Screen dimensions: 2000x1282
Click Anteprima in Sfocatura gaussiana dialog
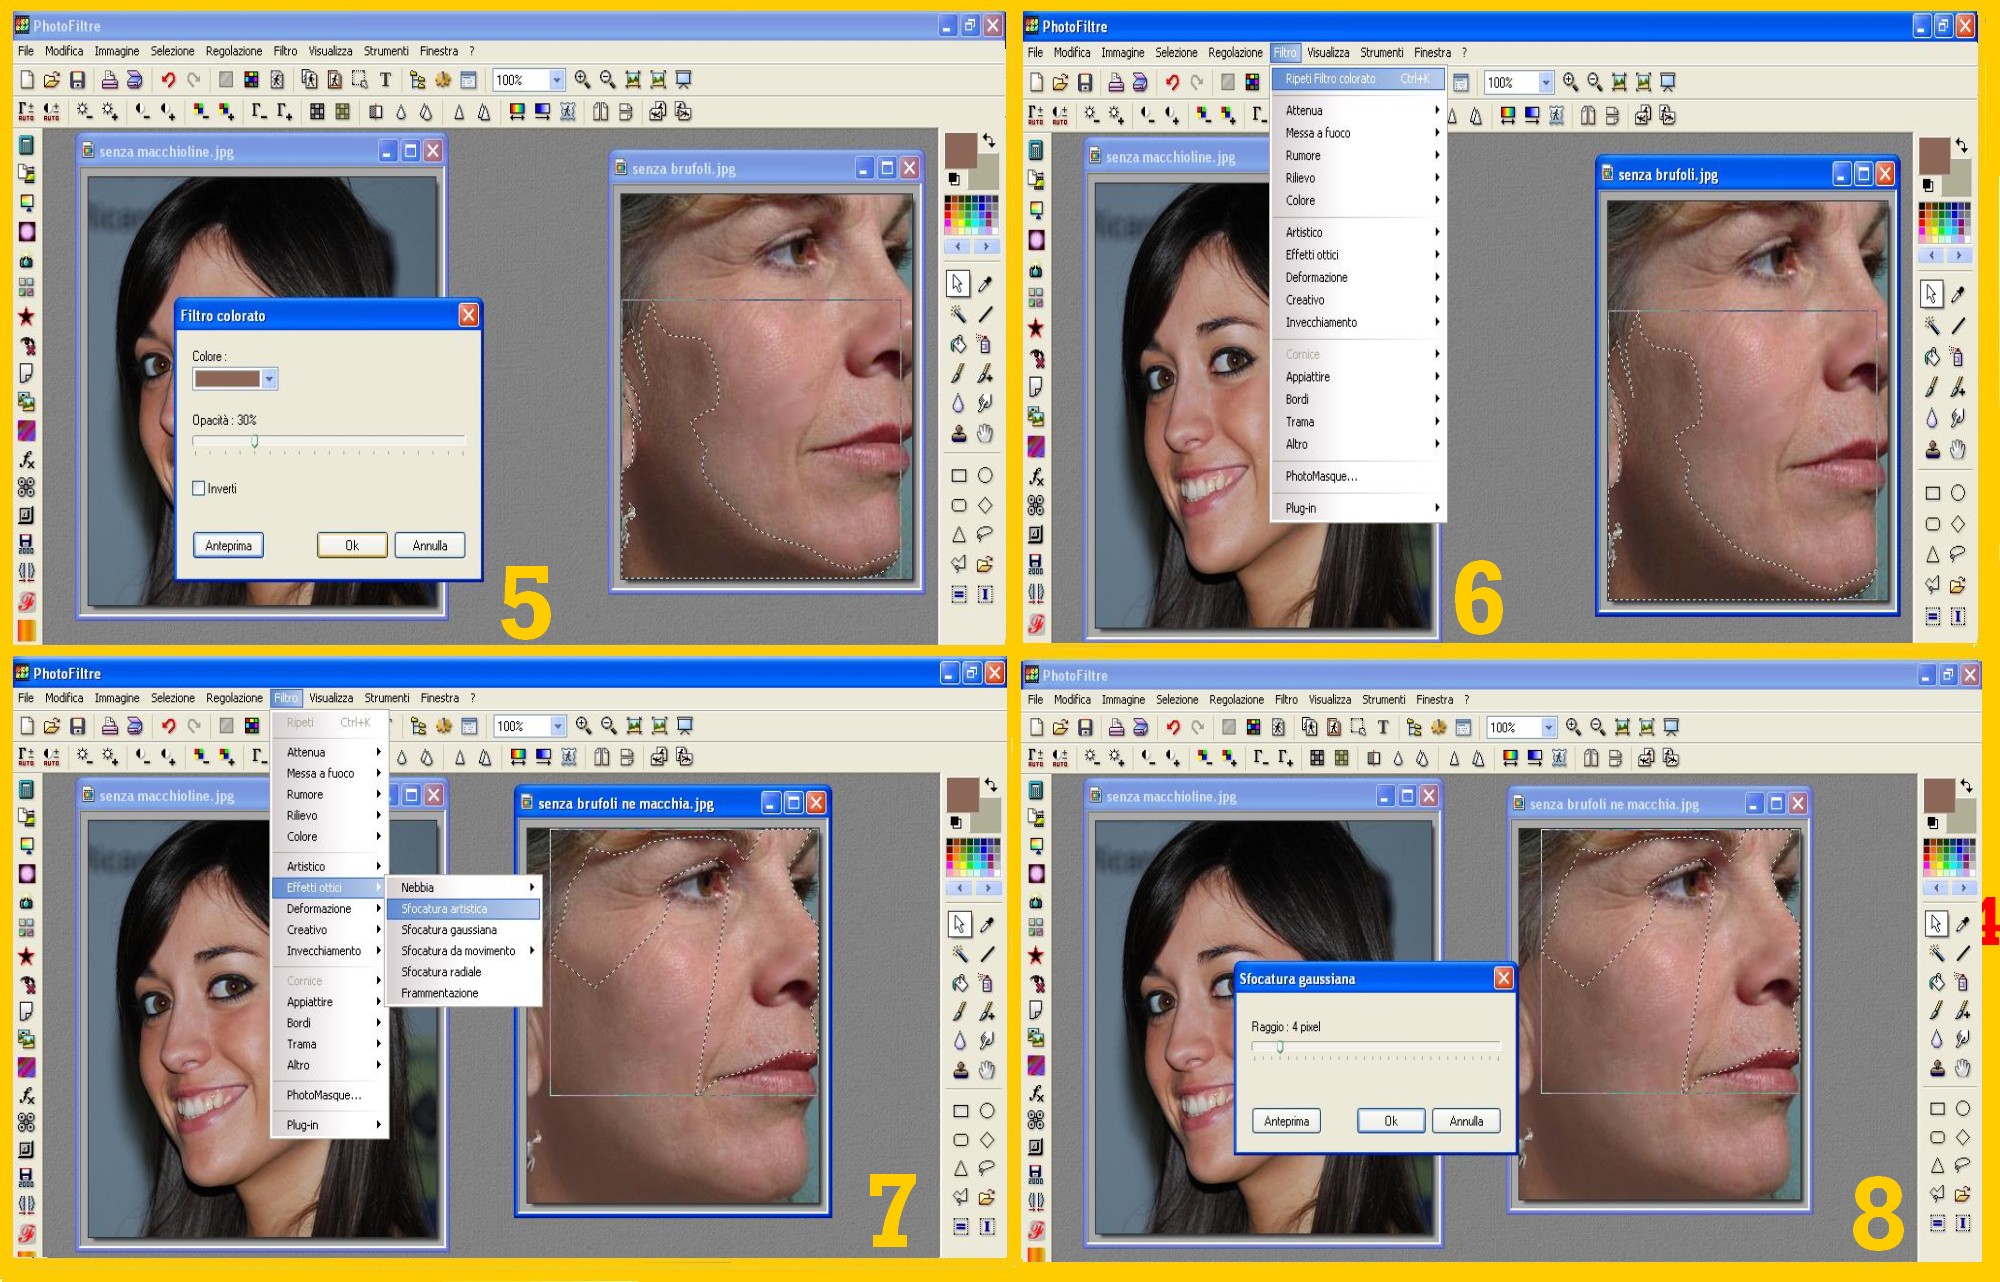1286,1121
